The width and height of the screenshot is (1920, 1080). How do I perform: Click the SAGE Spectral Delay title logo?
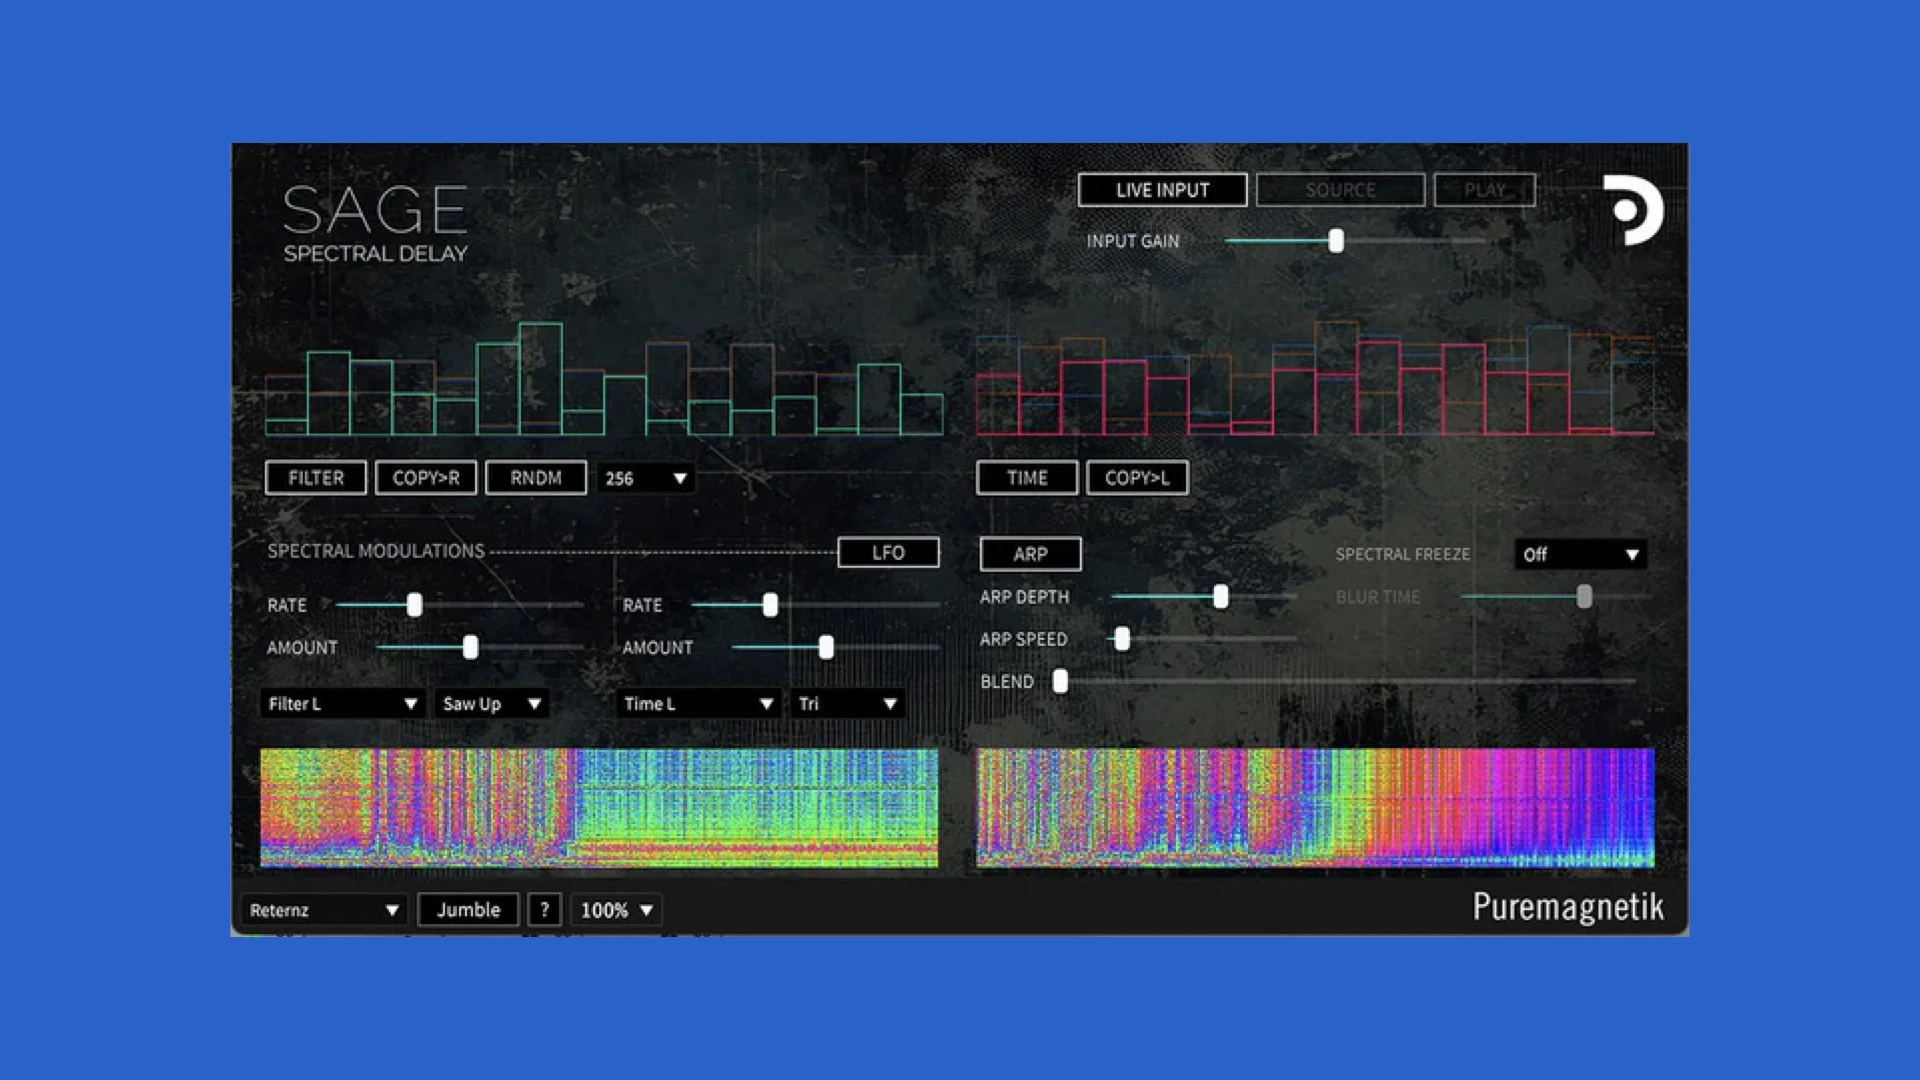(375, 224)
